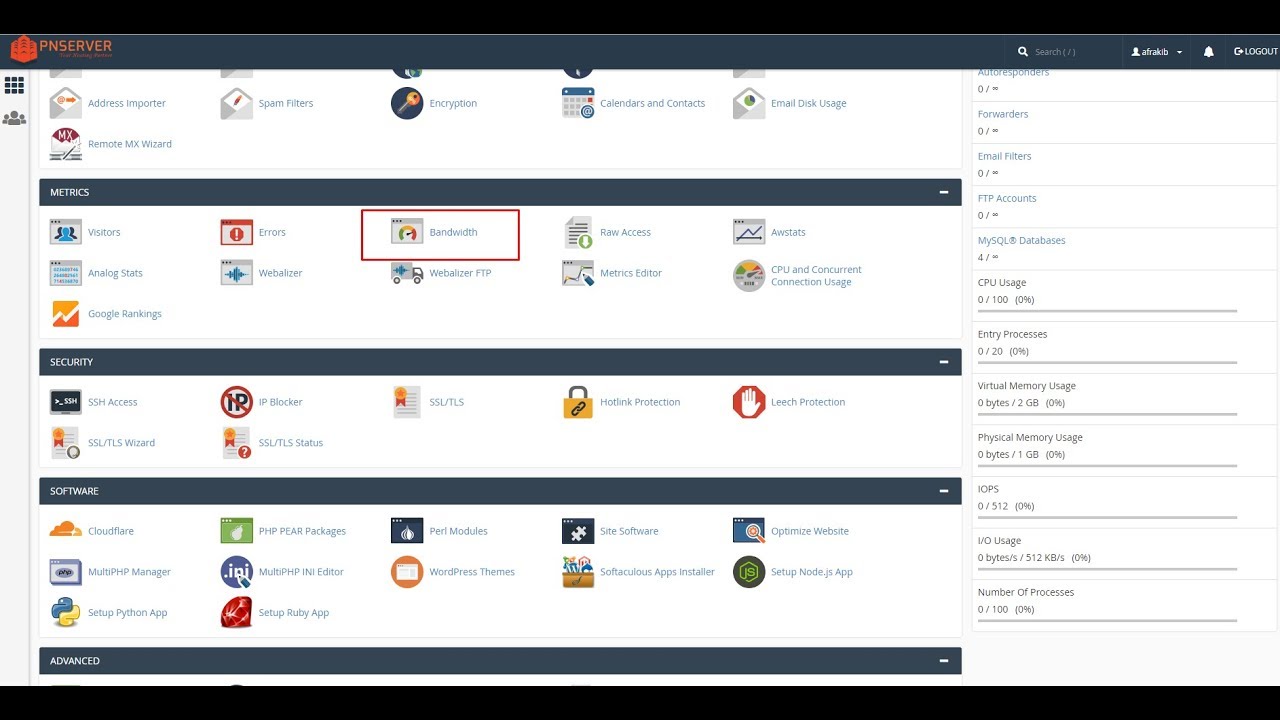Open the SSH Access terminal icon

(x=66, y=402)
